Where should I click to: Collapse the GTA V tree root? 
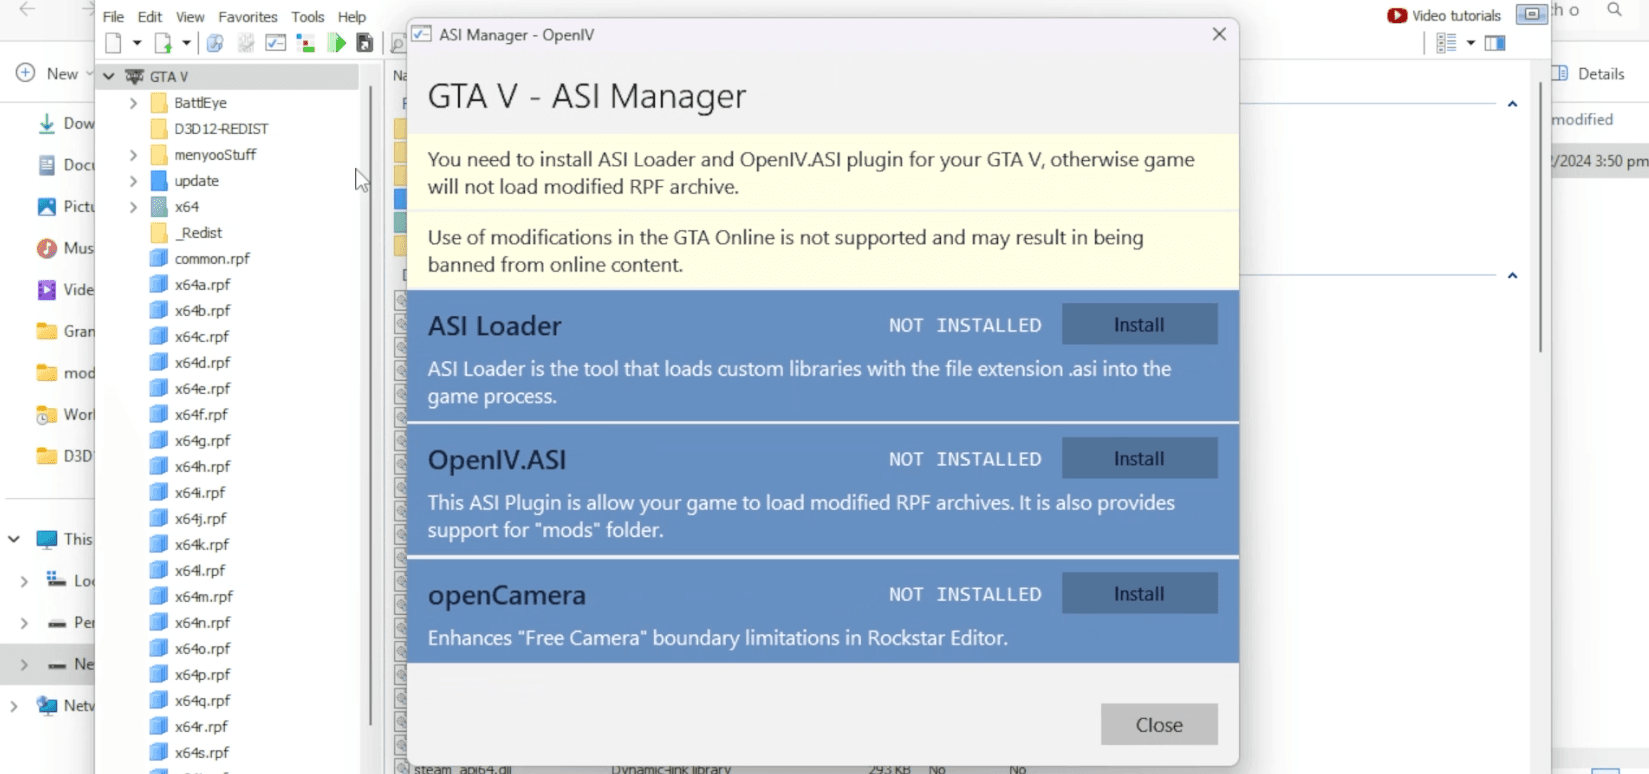[108, 76]
